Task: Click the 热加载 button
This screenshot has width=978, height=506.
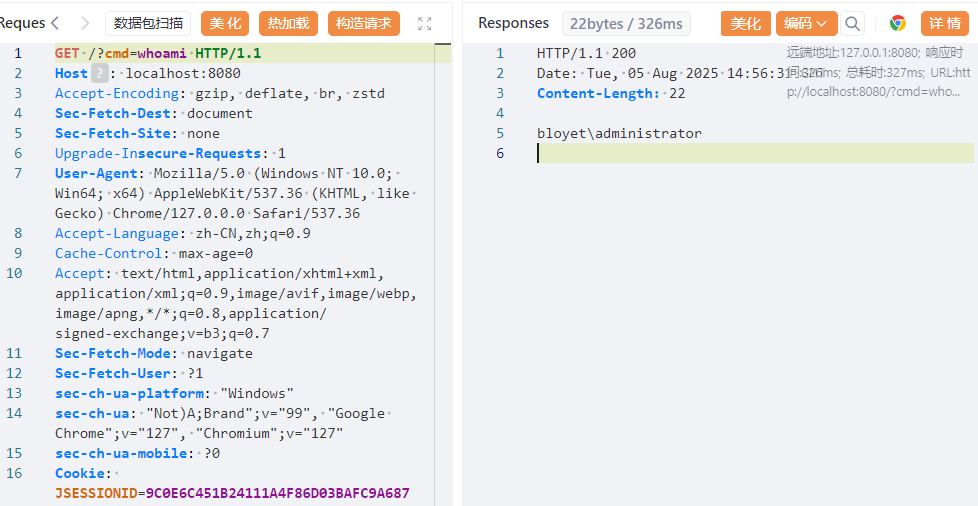Action: coord(288,23)
